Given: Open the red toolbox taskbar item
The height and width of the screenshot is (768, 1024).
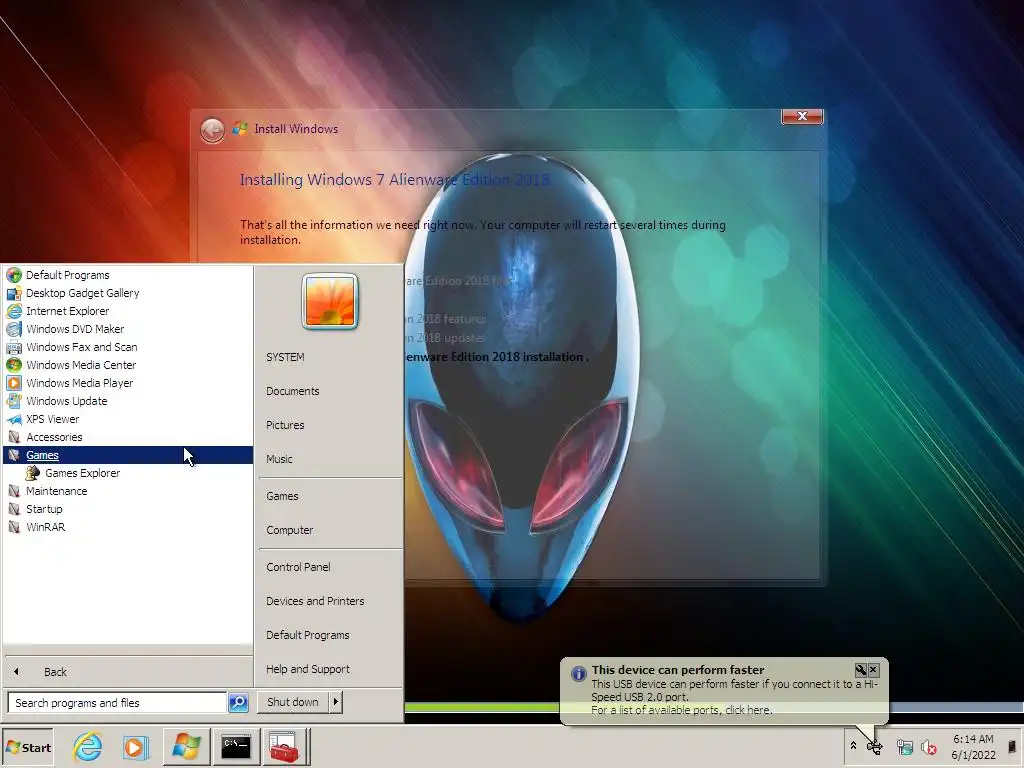Looking at the screenshot, I should [x=285, y=746].
